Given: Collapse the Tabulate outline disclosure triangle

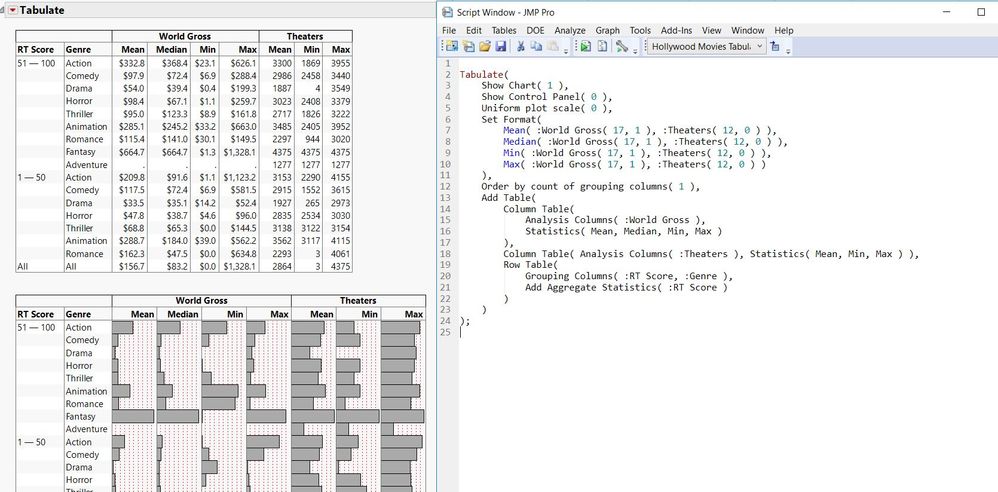Looking at the screenshot, I should [3, 10].
